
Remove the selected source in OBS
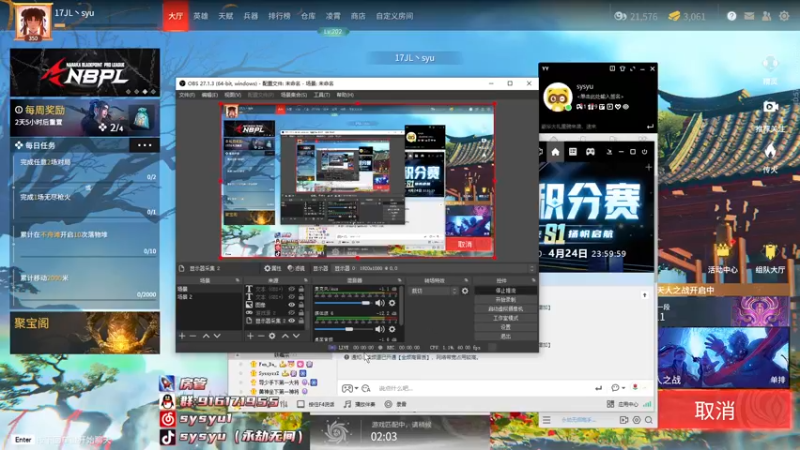[x=261, y=336]
